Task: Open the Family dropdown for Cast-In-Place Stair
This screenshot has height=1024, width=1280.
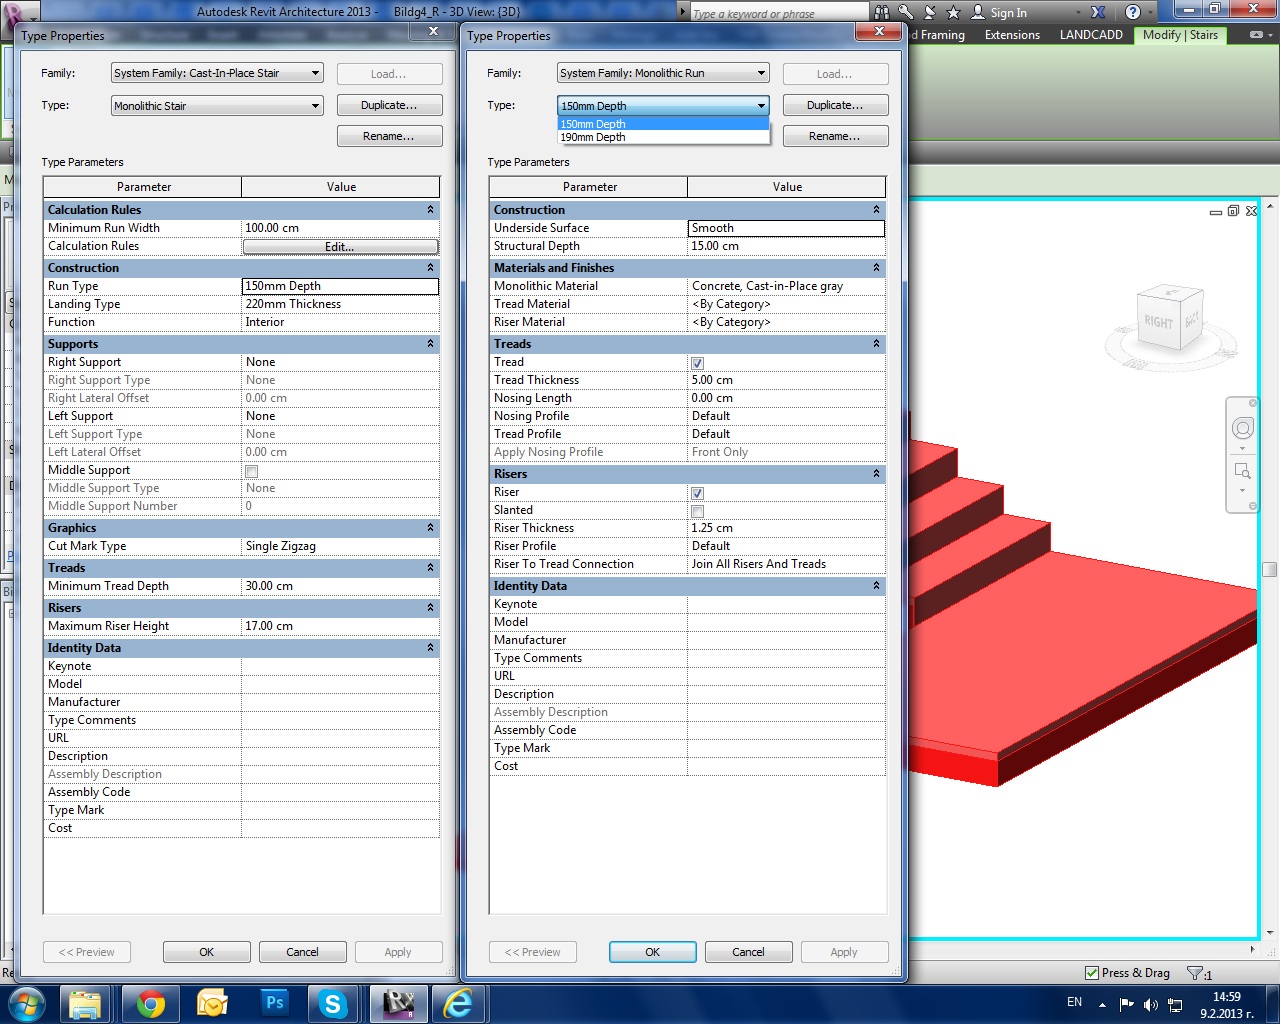Action: [x=217, y=73]
